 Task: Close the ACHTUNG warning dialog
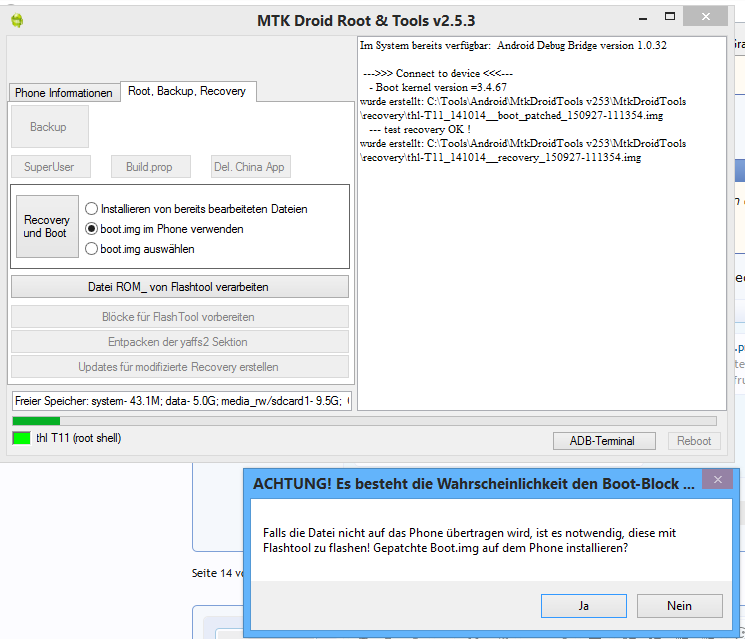[716, 482]
